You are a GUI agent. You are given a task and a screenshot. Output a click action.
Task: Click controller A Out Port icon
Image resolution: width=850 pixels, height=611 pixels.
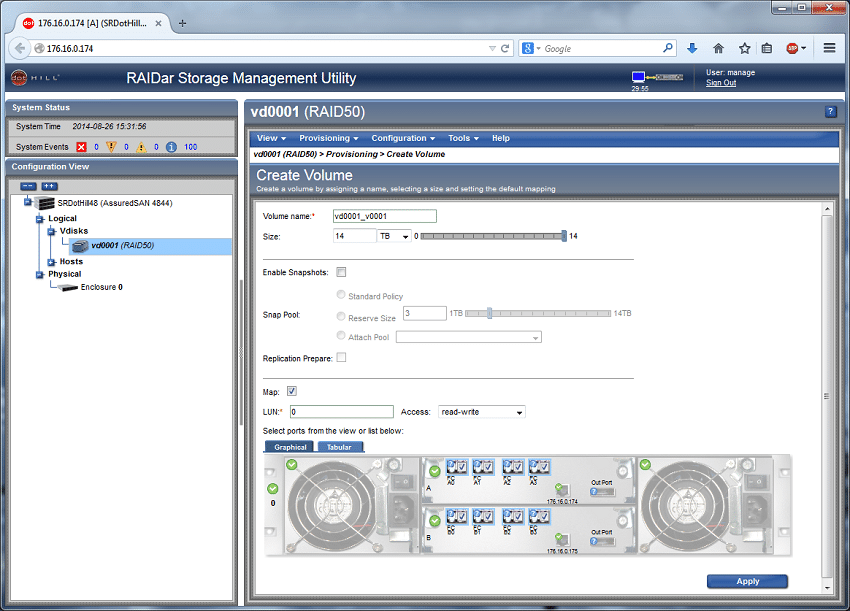click(602, 492)
